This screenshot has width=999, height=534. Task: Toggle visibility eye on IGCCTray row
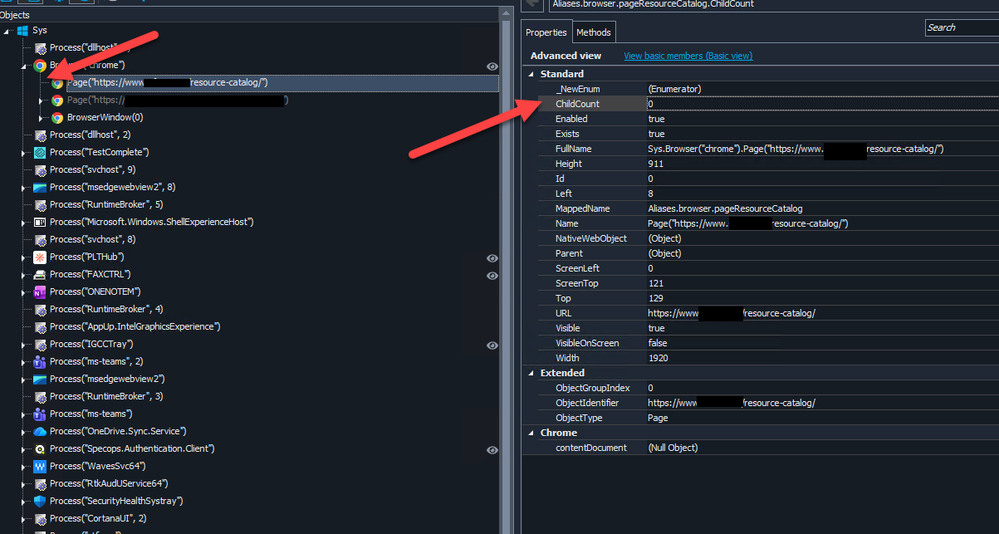[x=492, y=345]
